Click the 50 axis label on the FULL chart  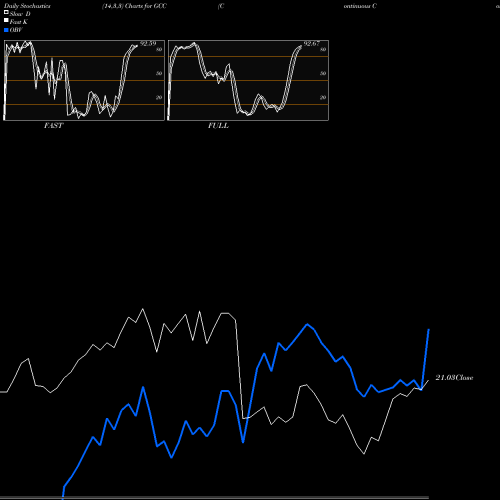pos(323,74)
